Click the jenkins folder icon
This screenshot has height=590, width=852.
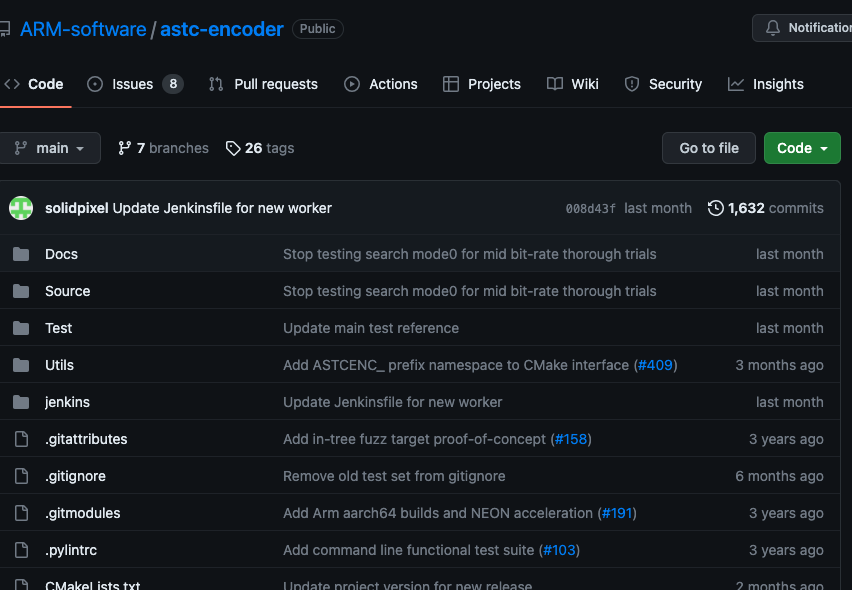click(21, 402)
